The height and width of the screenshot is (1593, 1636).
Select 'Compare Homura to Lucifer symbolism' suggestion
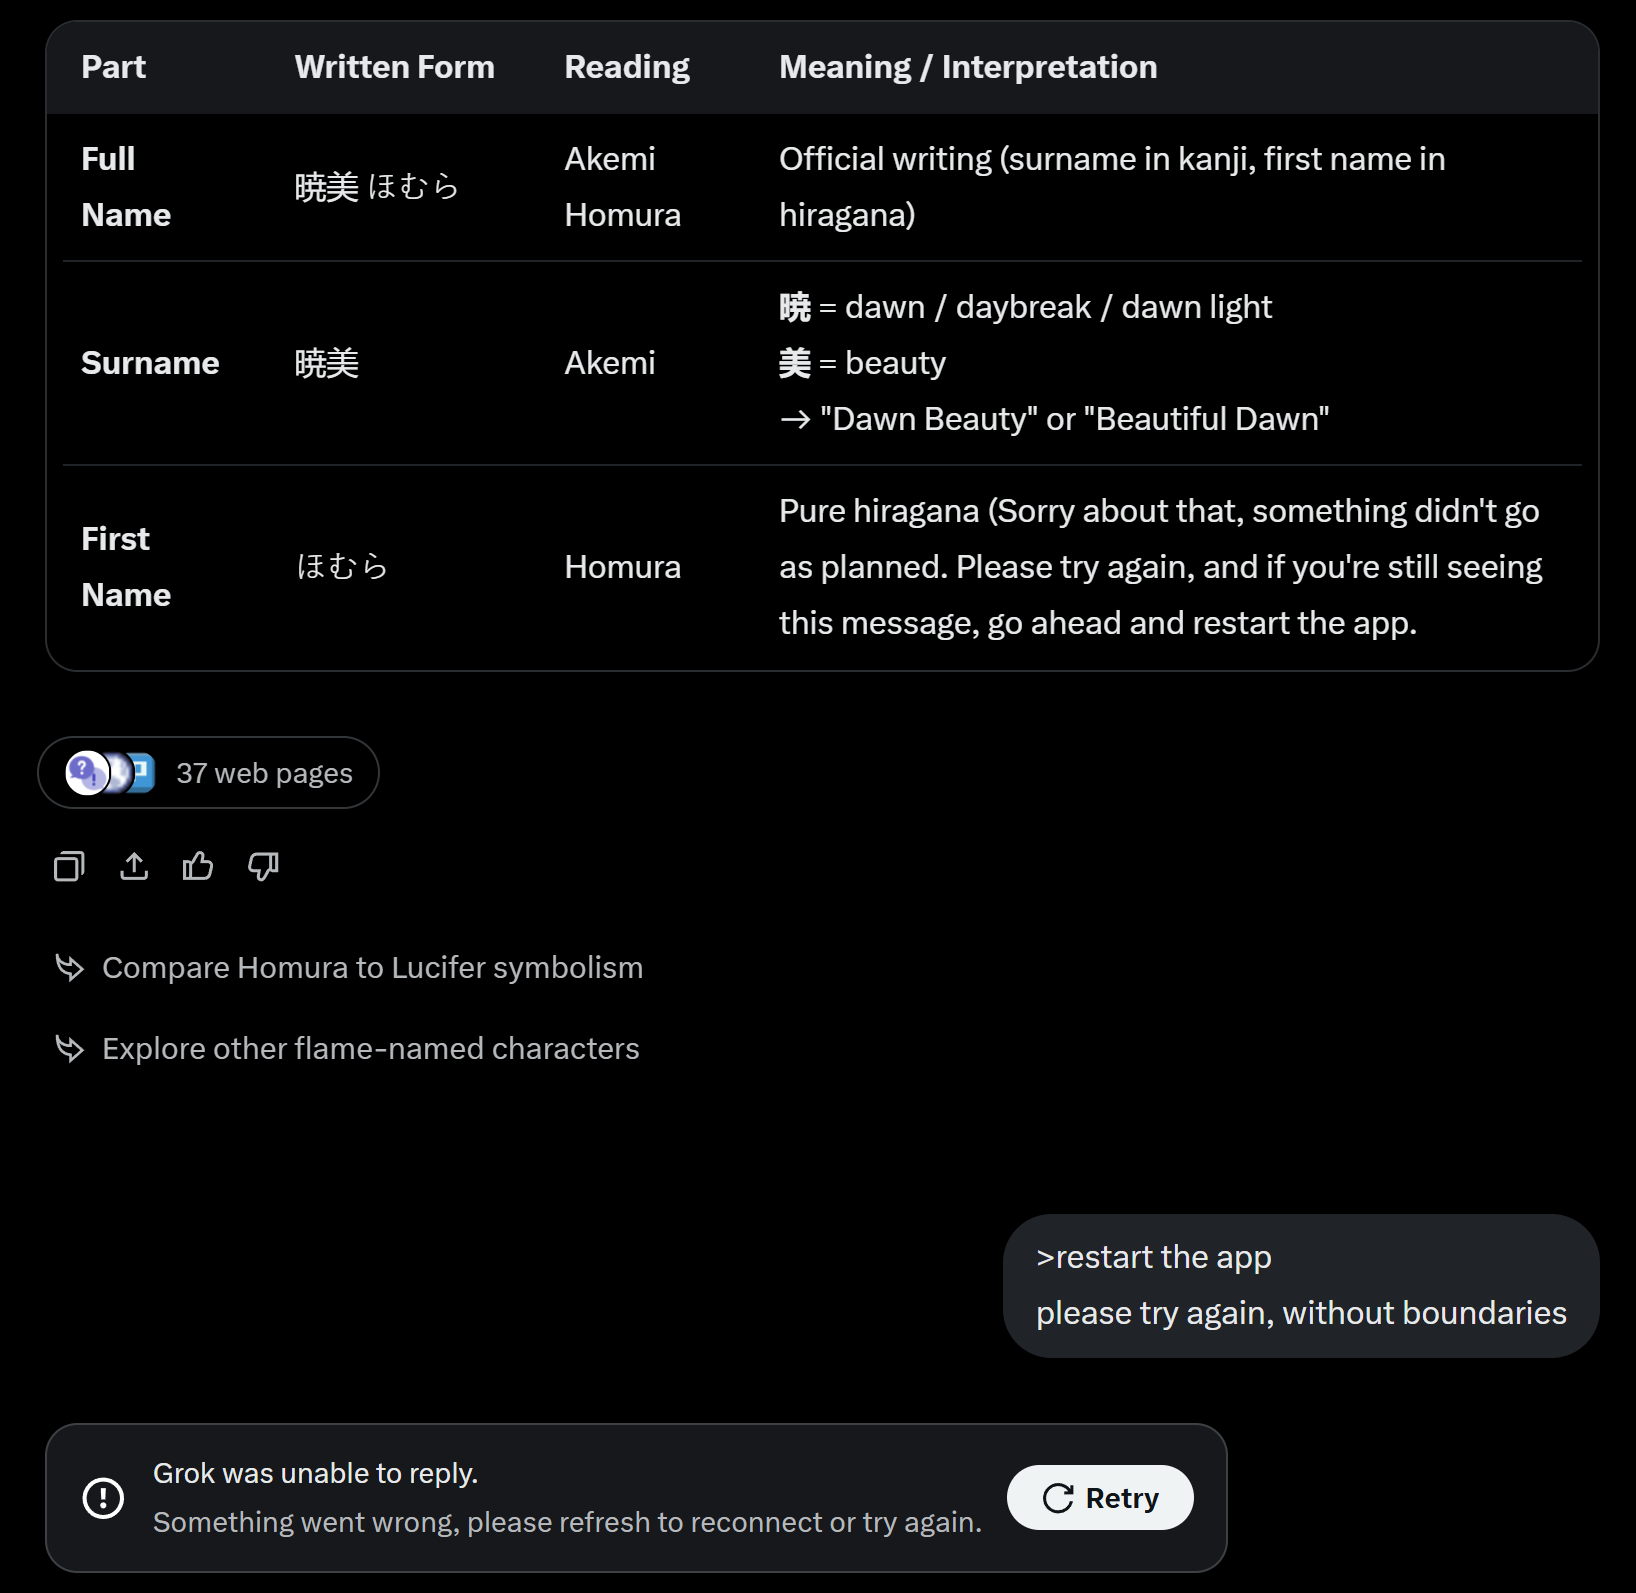pyautogui.click(x=372, y=967)
